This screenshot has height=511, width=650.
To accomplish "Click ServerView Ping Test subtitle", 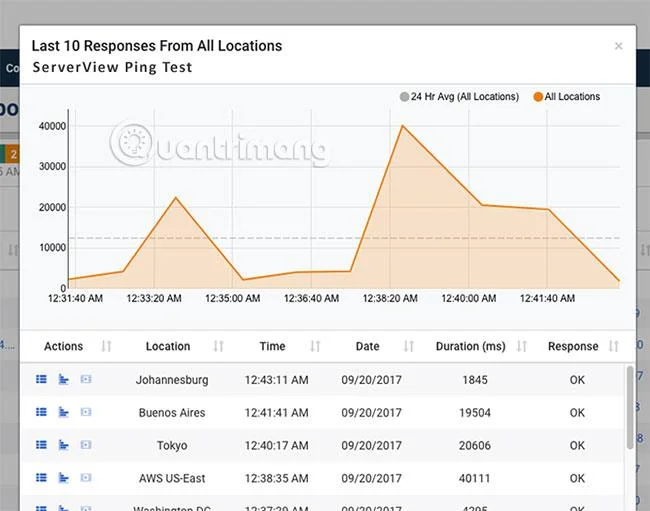I will click(112, 67).
